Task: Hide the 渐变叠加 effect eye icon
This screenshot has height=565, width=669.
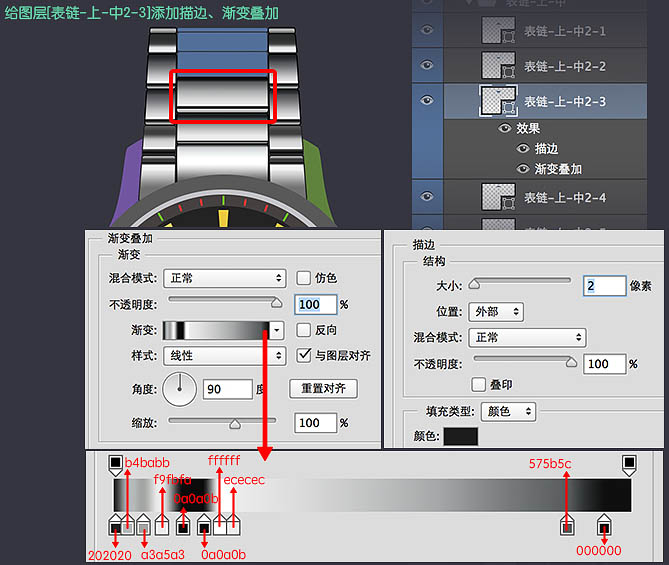Action: 523,169
